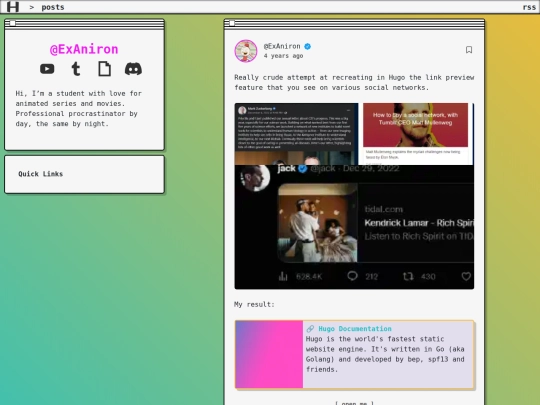Viewport: 540px width, 405px height.
Task: Click the link chain icon beside Hugo Documentation
Action: pos(310,329)
